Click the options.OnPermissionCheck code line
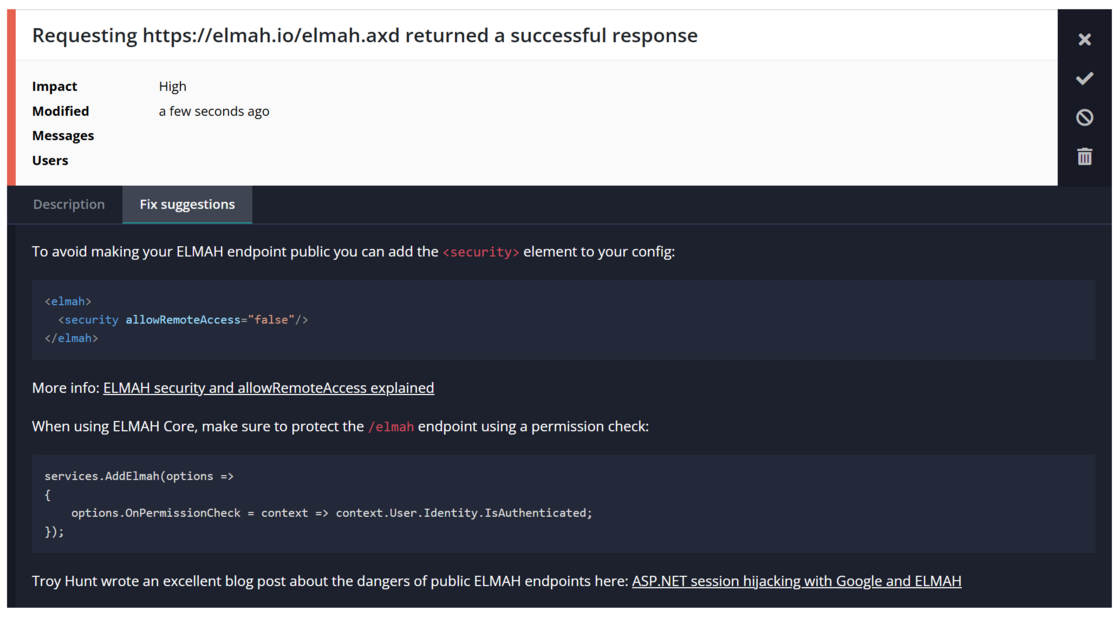The image size is (1120, 618). click(x=331, y=513)
